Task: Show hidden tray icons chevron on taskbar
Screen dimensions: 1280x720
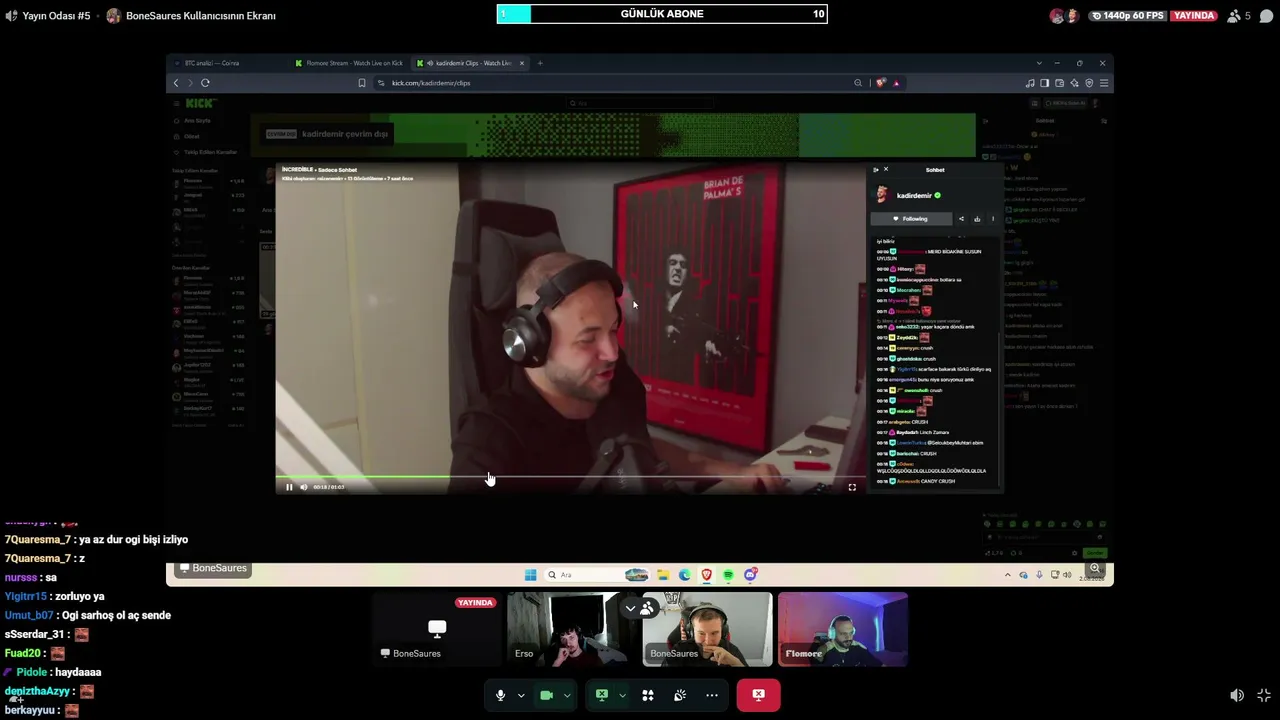Action: pyautogui.click(x=1007, y=575)
